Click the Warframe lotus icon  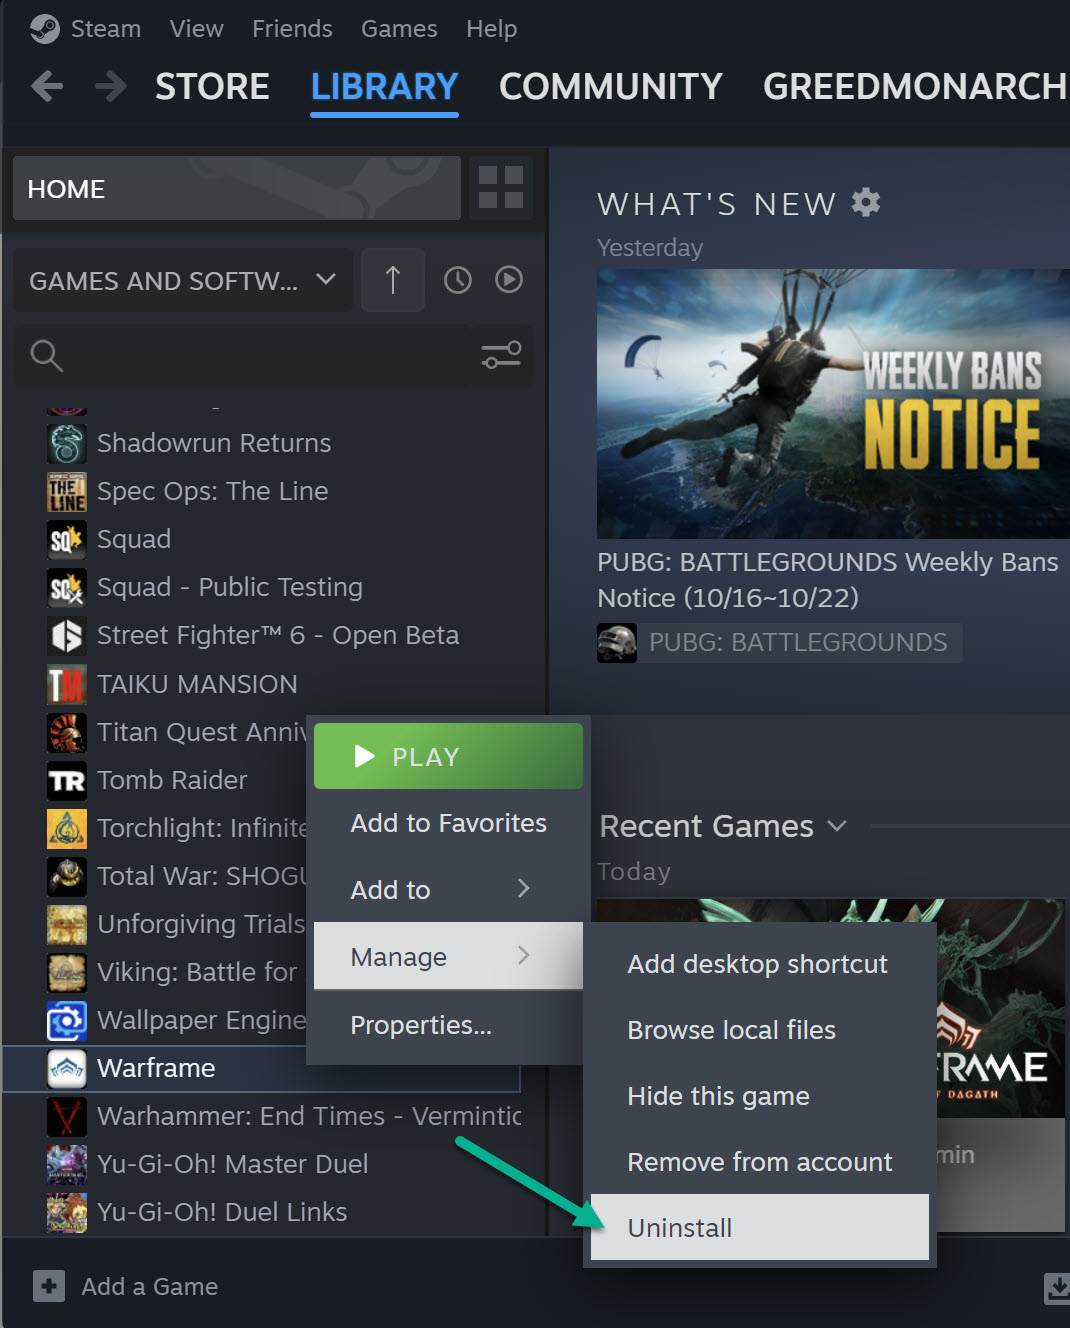point(67,1068)
